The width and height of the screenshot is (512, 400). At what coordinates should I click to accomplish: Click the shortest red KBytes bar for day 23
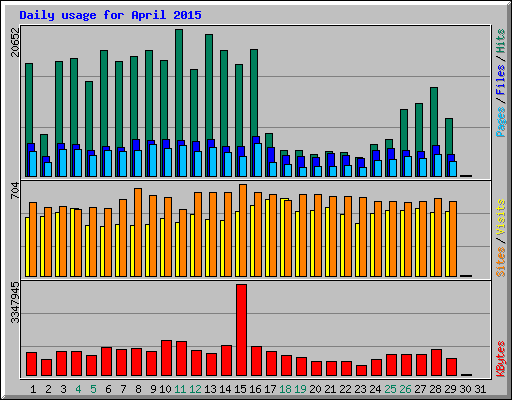pos(362,371)
